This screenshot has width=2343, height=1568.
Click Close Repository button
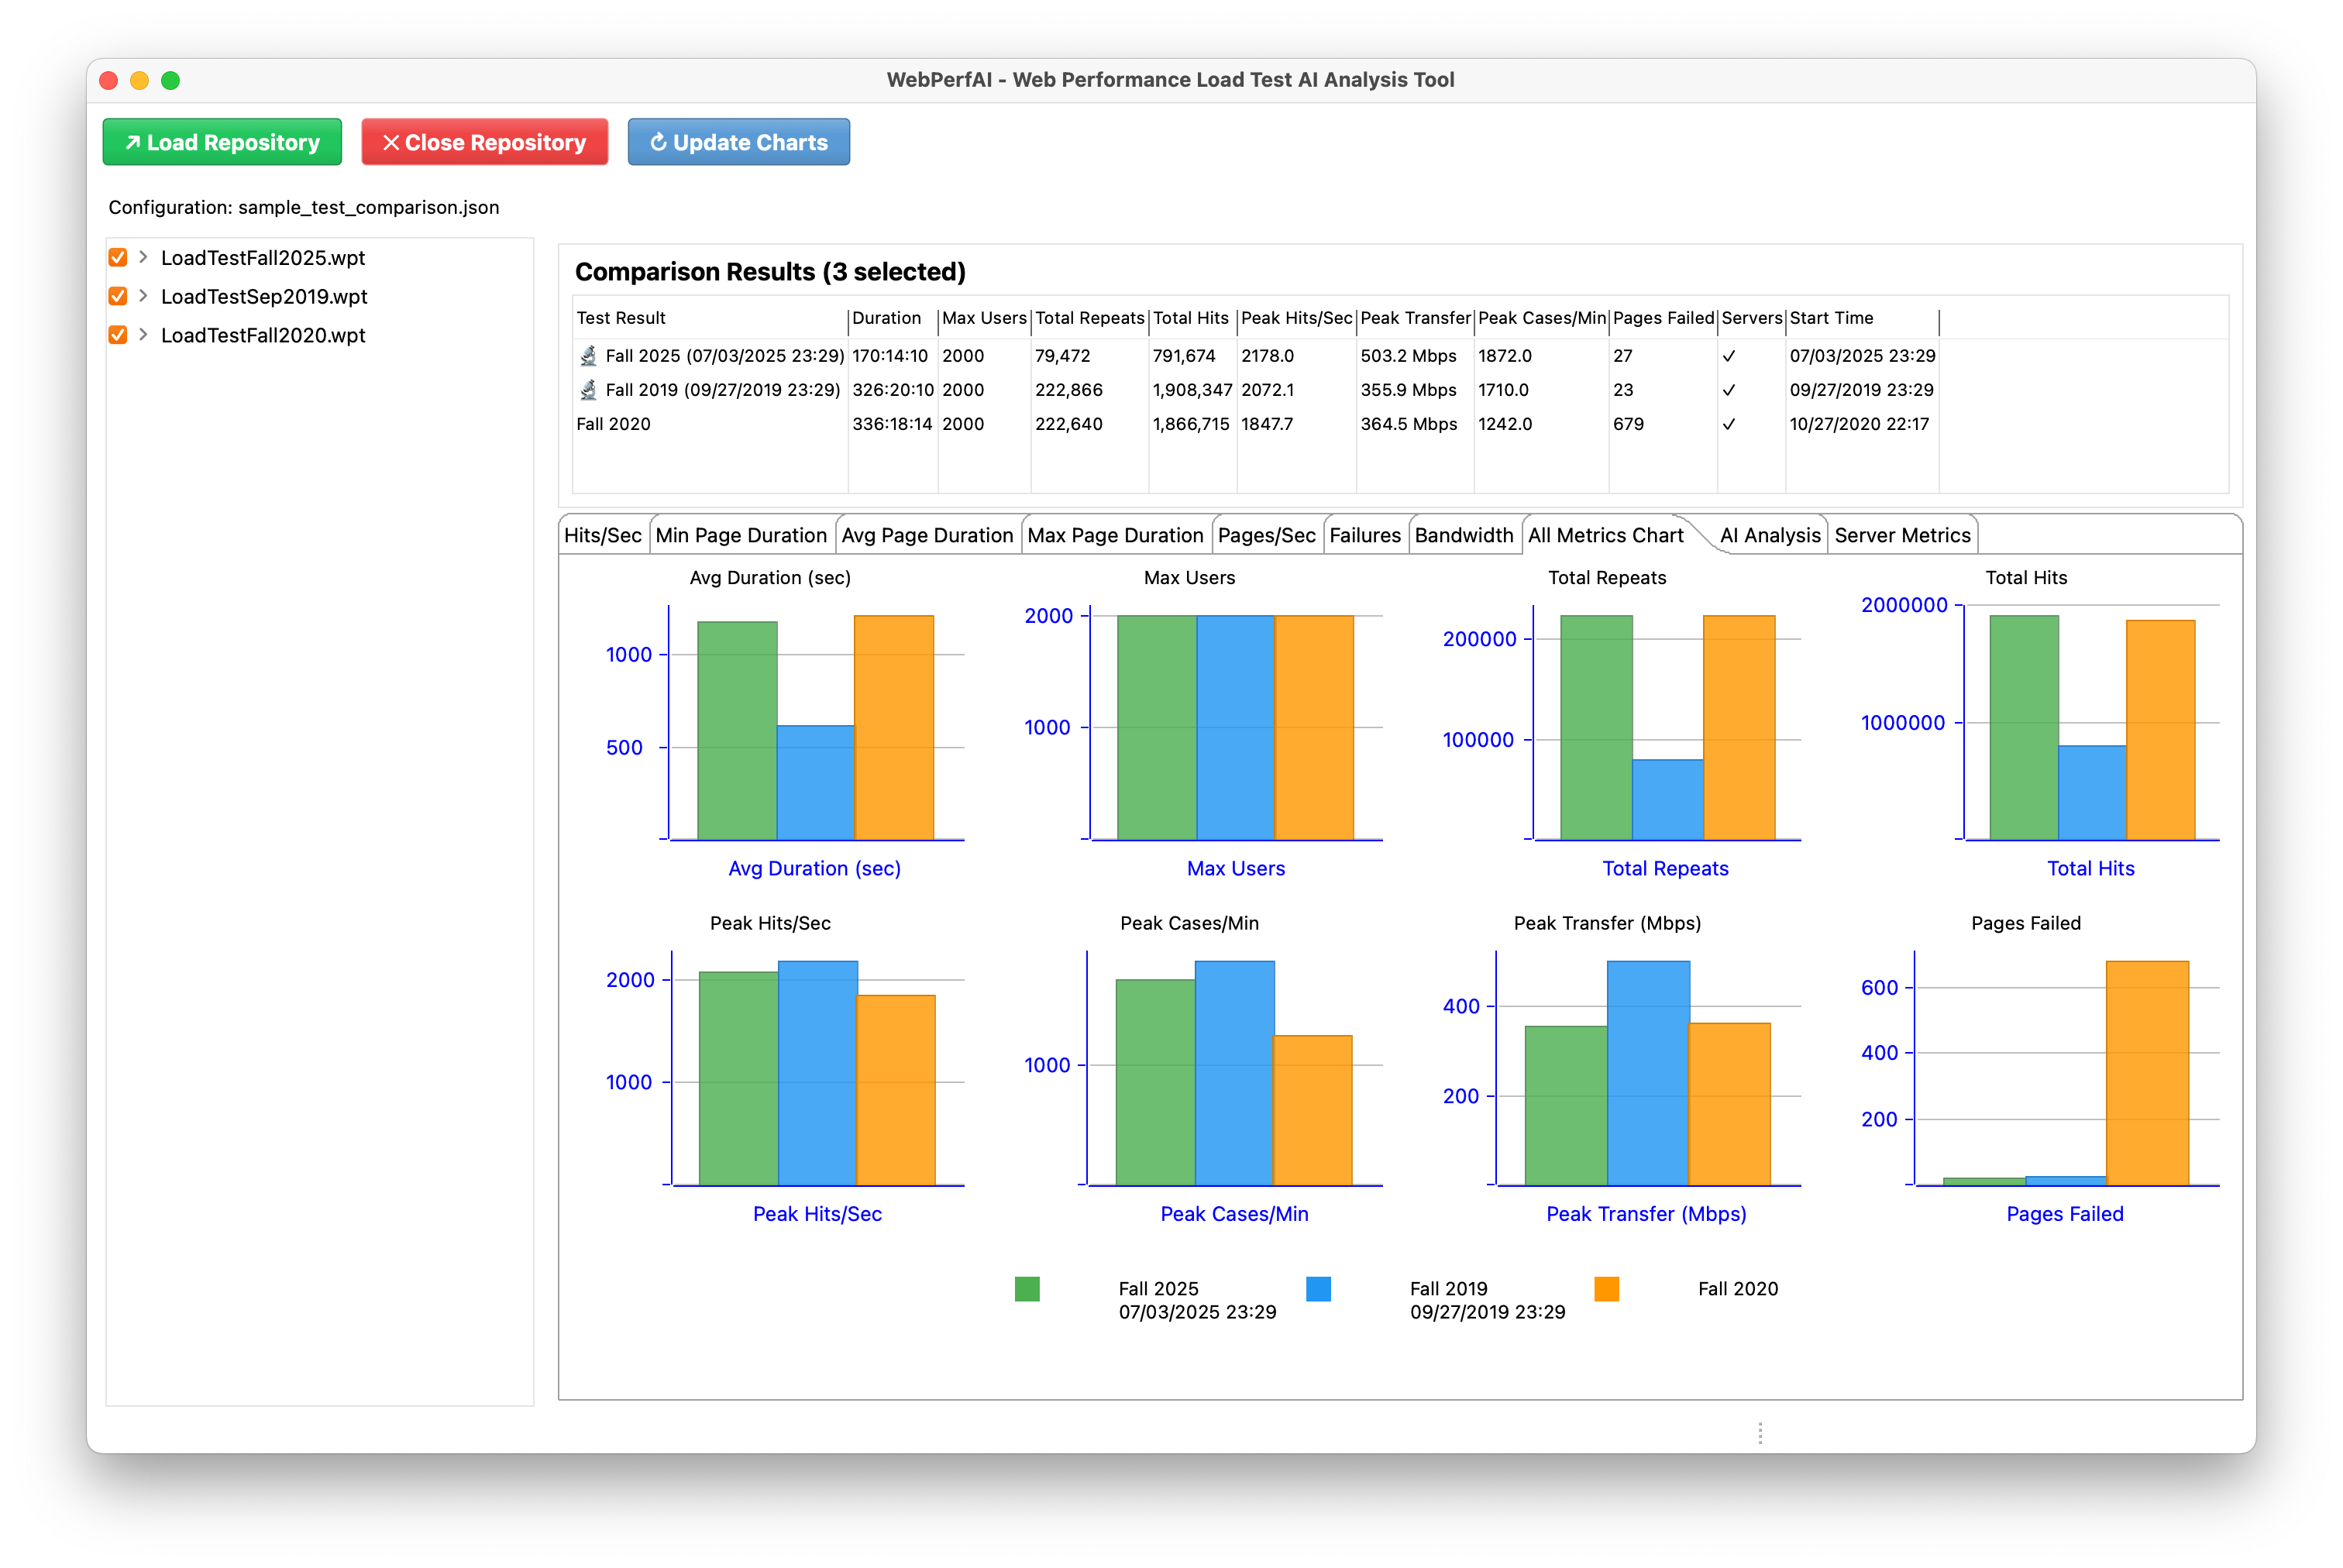click(484, 143)
